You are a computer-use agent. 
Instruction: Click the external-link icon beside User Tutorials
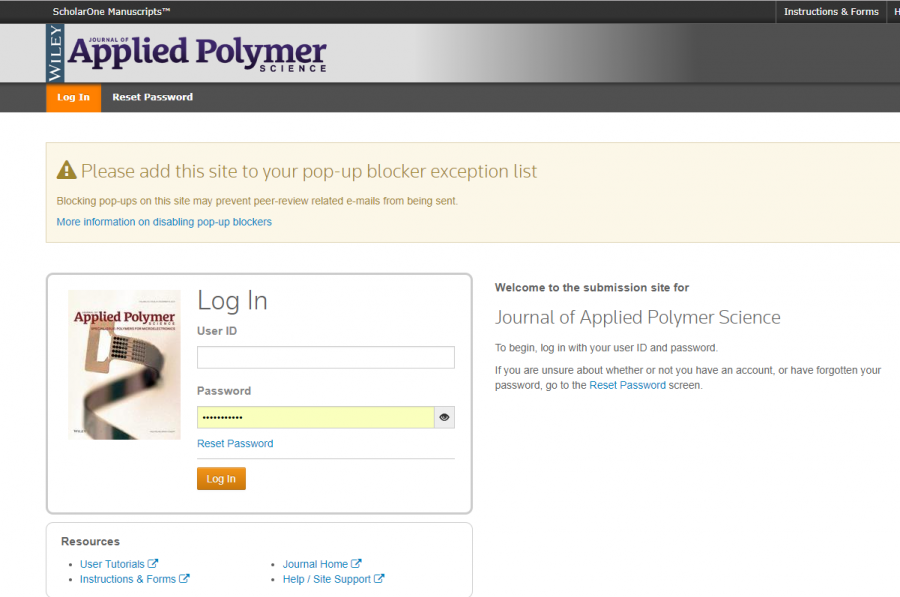(x=153, y=564)
